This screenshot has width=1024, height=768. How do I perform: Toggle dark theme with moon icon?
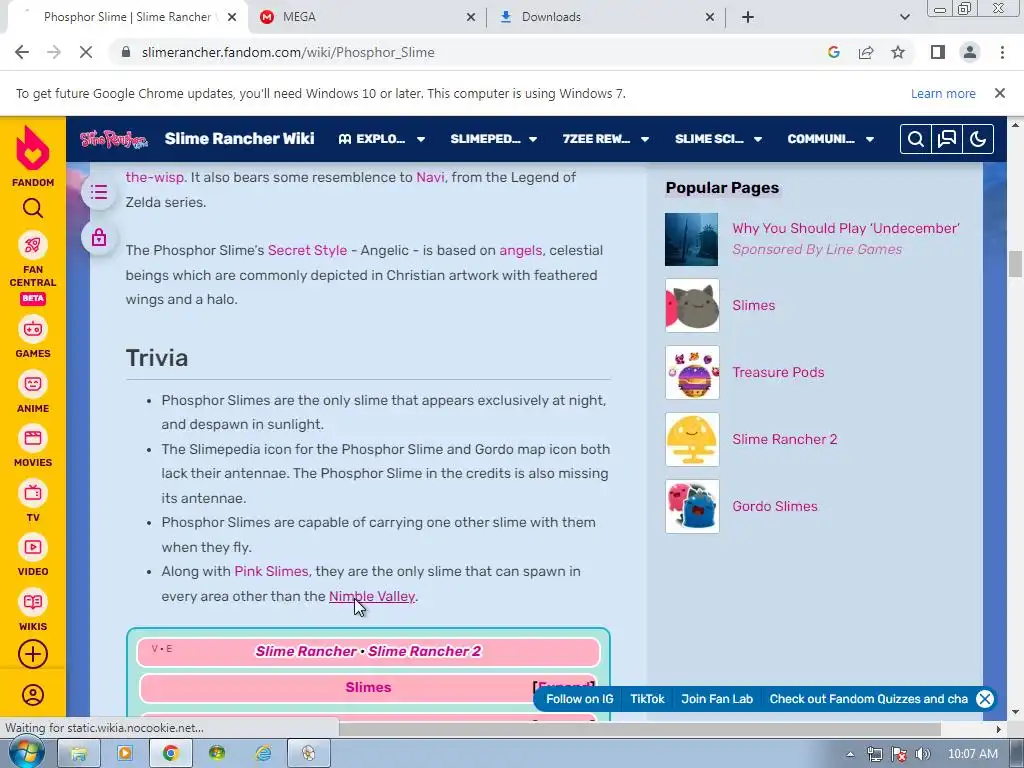tap(978, 139)
